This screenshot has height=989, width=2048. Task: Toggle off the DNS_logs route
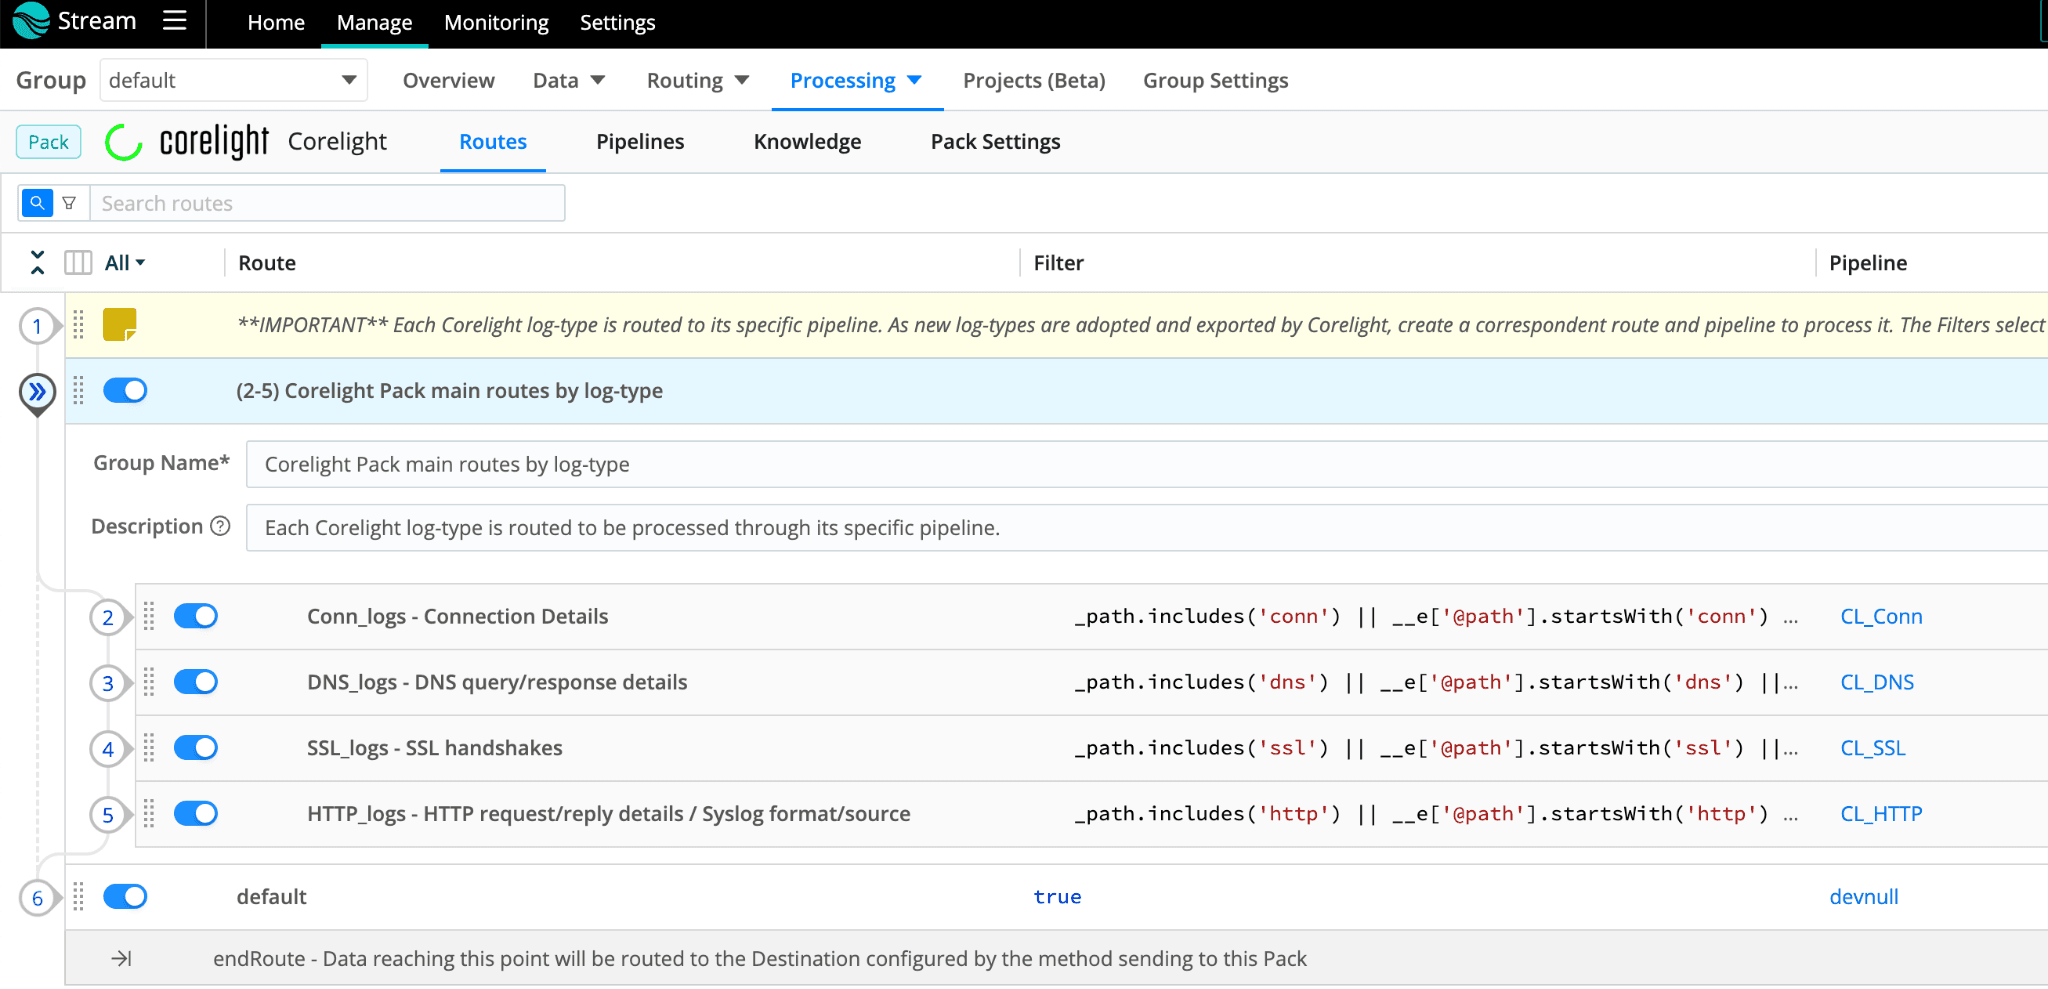click(196, 682)
